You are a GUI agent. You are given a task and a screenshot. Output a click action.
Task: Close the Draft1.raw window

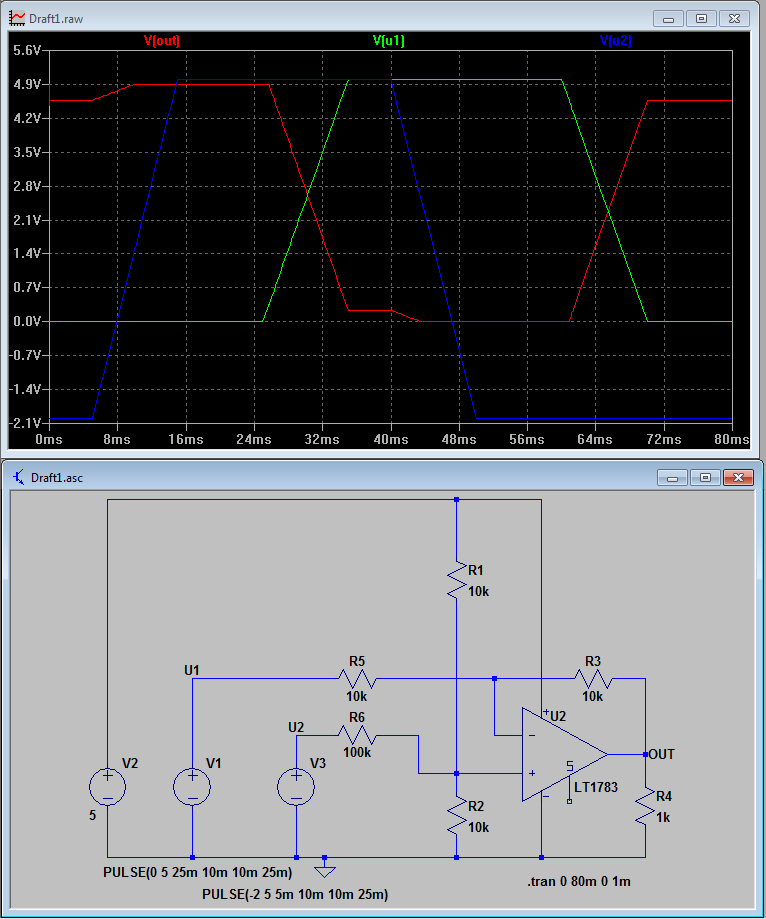tap(734, 19)
